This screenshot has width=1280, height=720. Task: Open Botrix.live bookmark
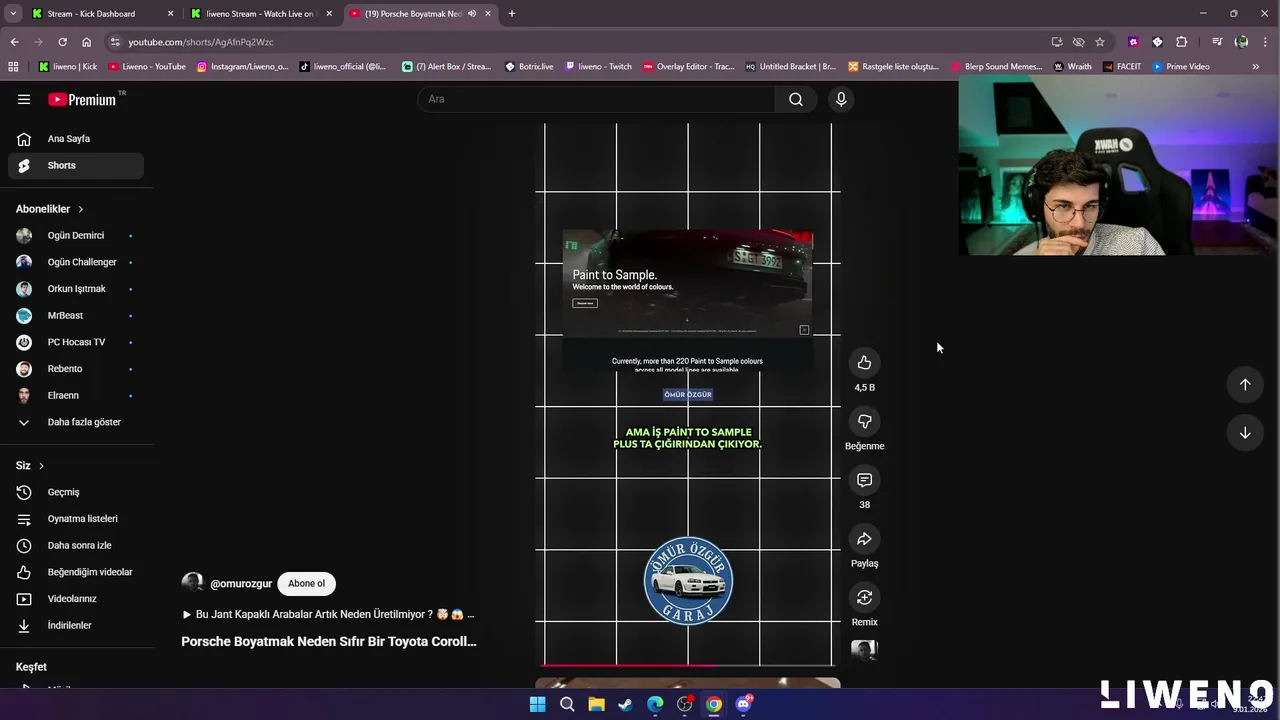[x=529, y=67]
